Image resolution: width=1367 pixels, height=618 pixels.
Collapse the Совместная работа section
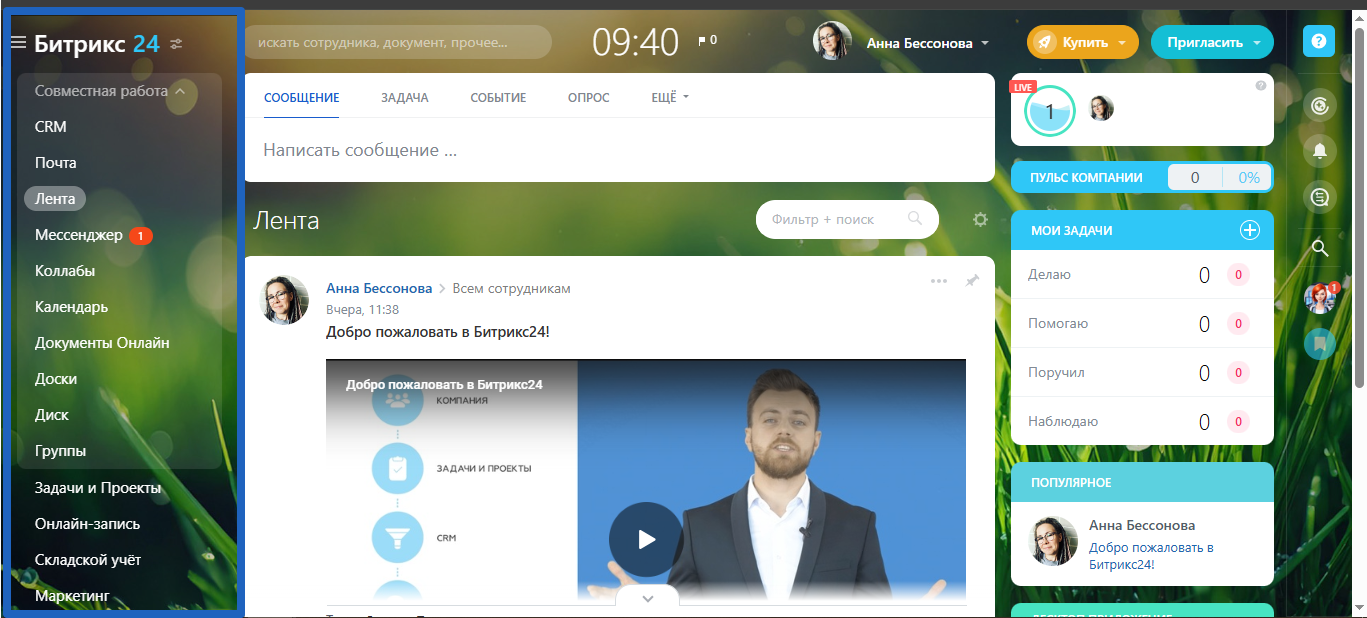coord(180,91)
